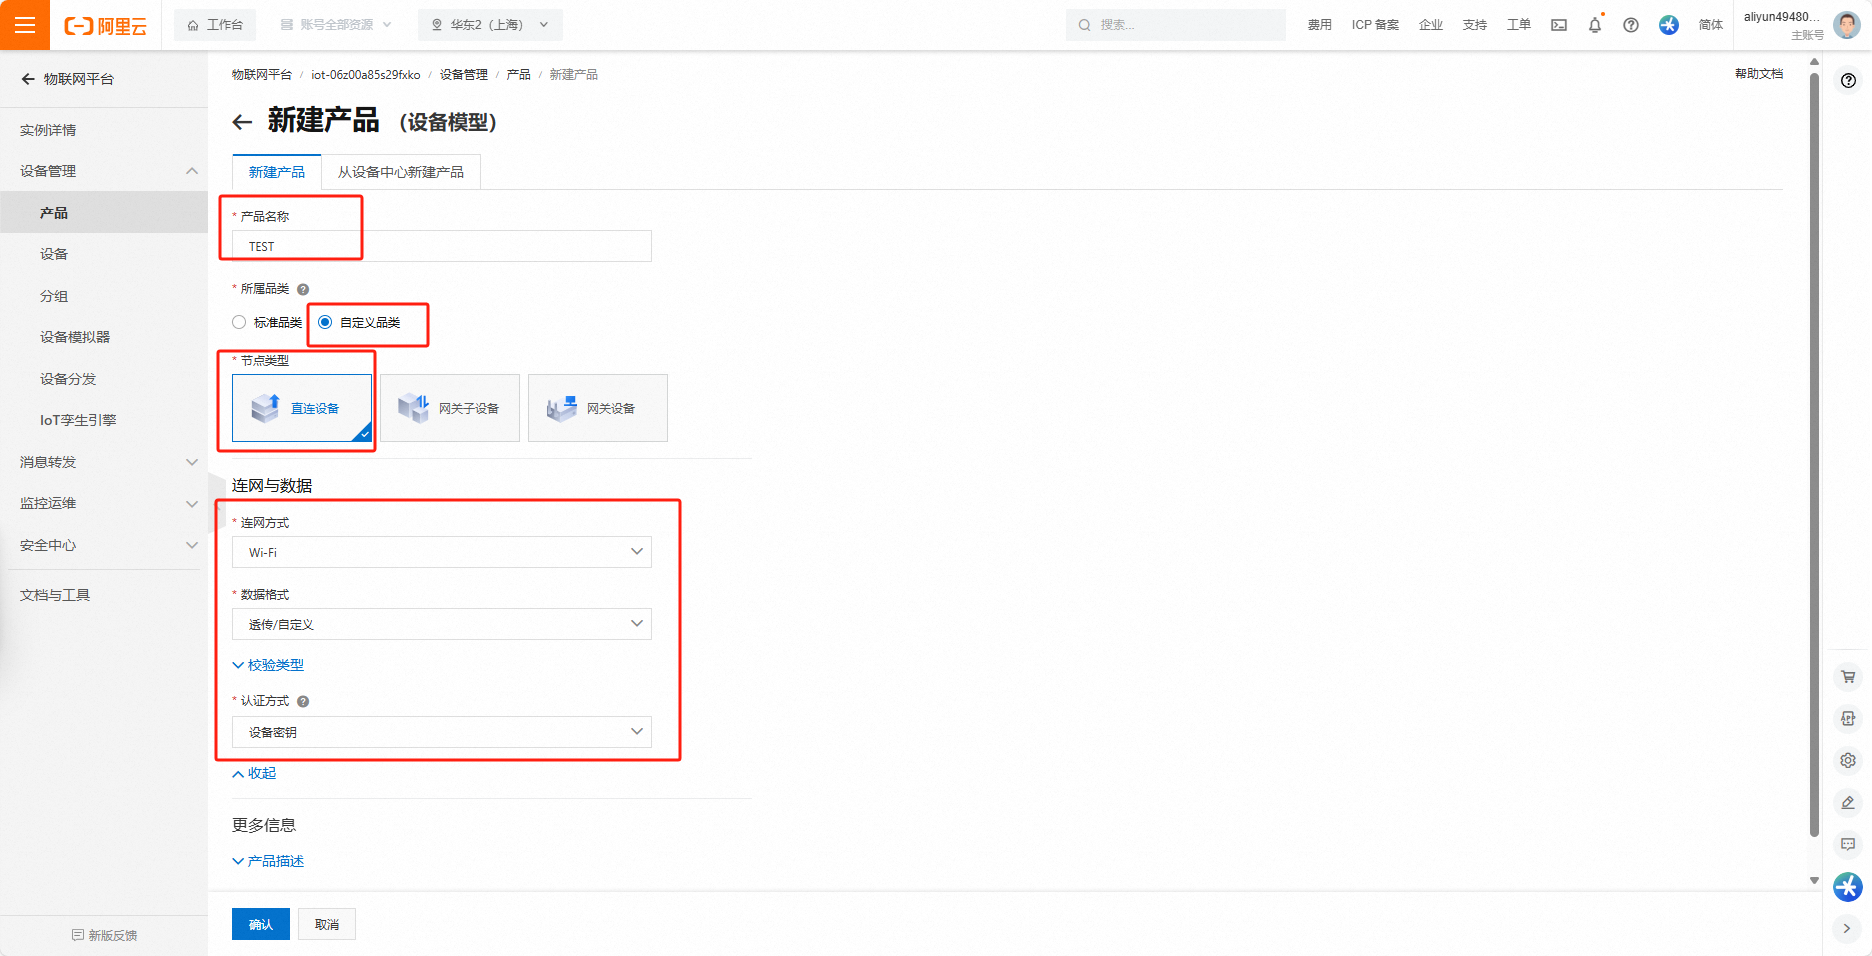The image size is (1872, 956).
Task: Click the feedback chat icon in right toolbar
Action: click(1848, 844)
